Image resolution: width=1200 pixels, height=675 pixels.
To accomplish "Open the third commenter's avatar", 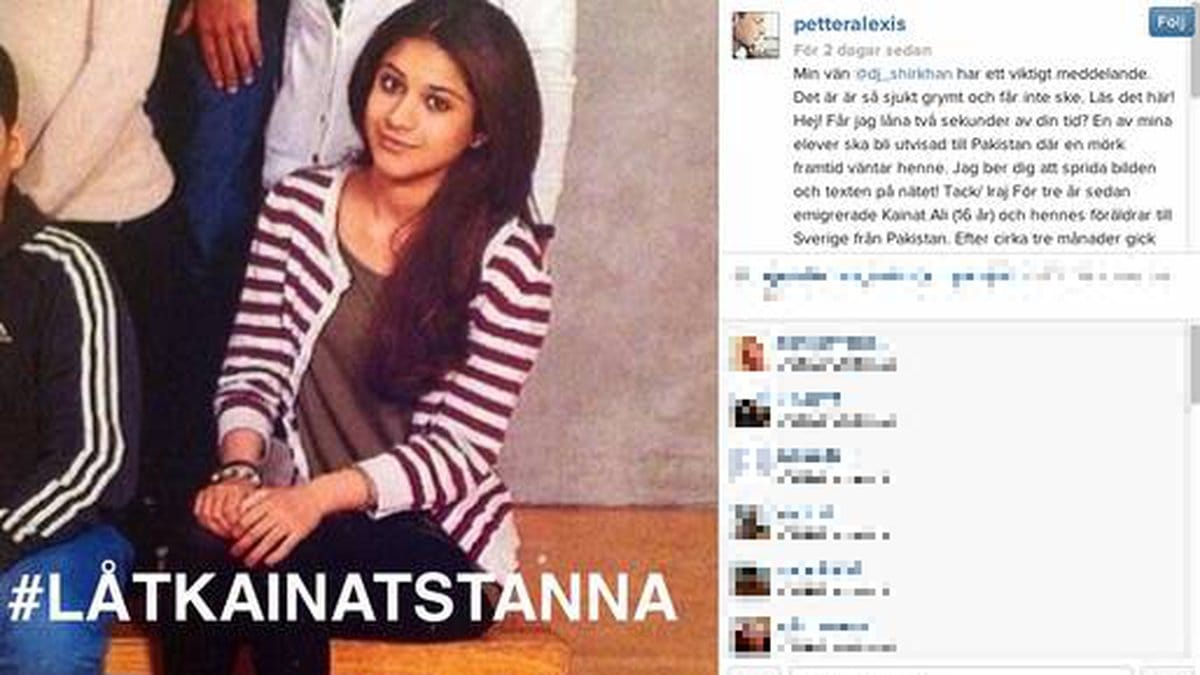I will pyautogui.click(x=750, y=465).
